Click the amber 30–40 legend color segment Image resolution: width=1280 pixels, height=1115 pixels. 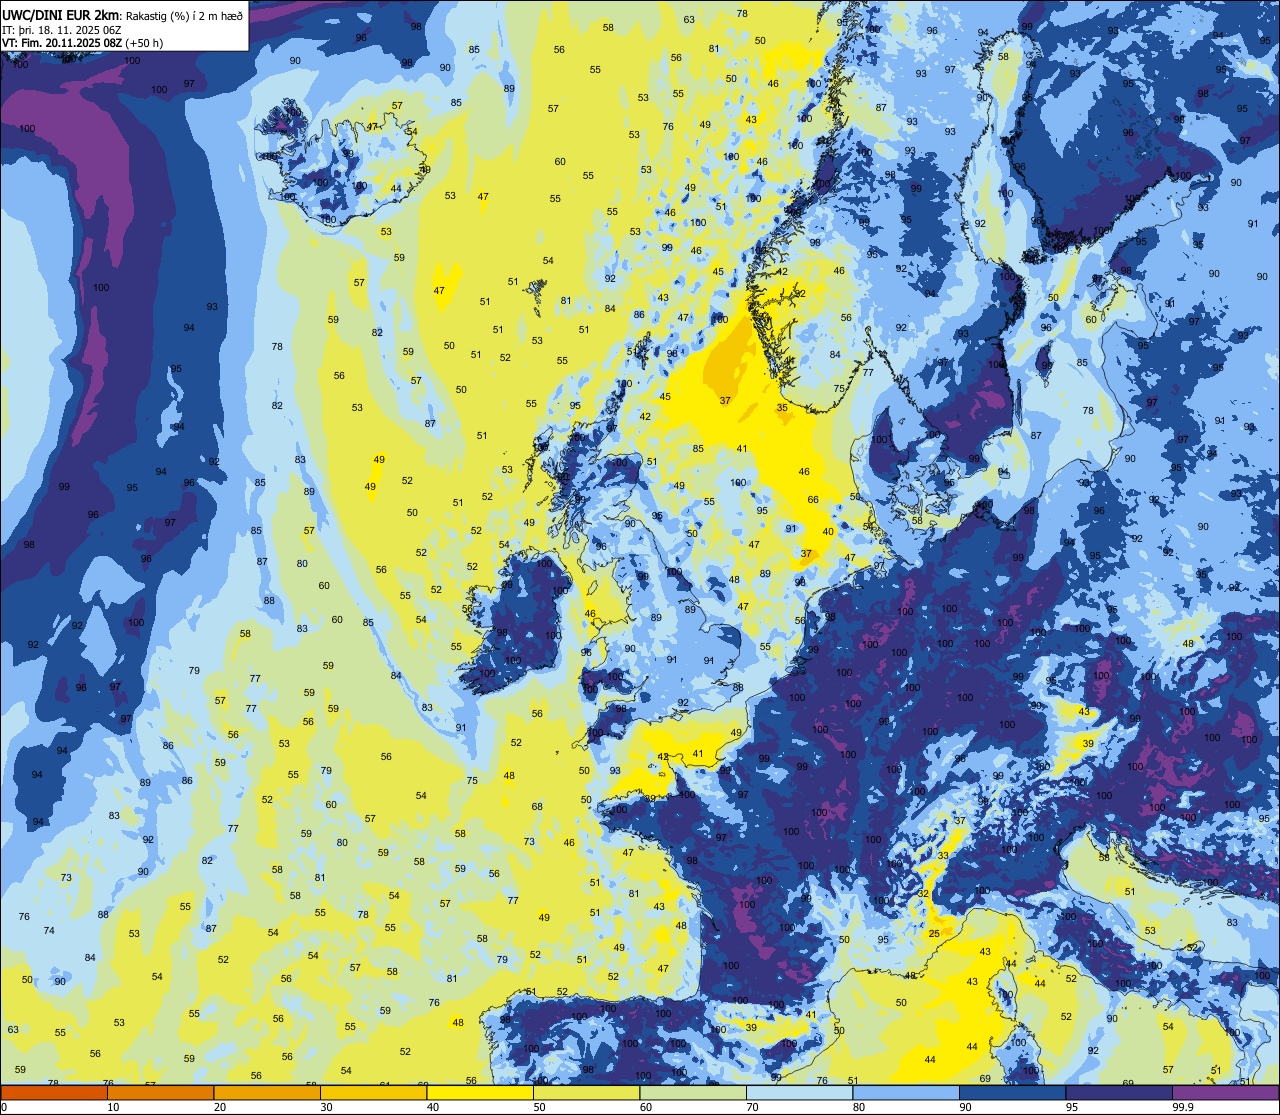click(374, 1092)
